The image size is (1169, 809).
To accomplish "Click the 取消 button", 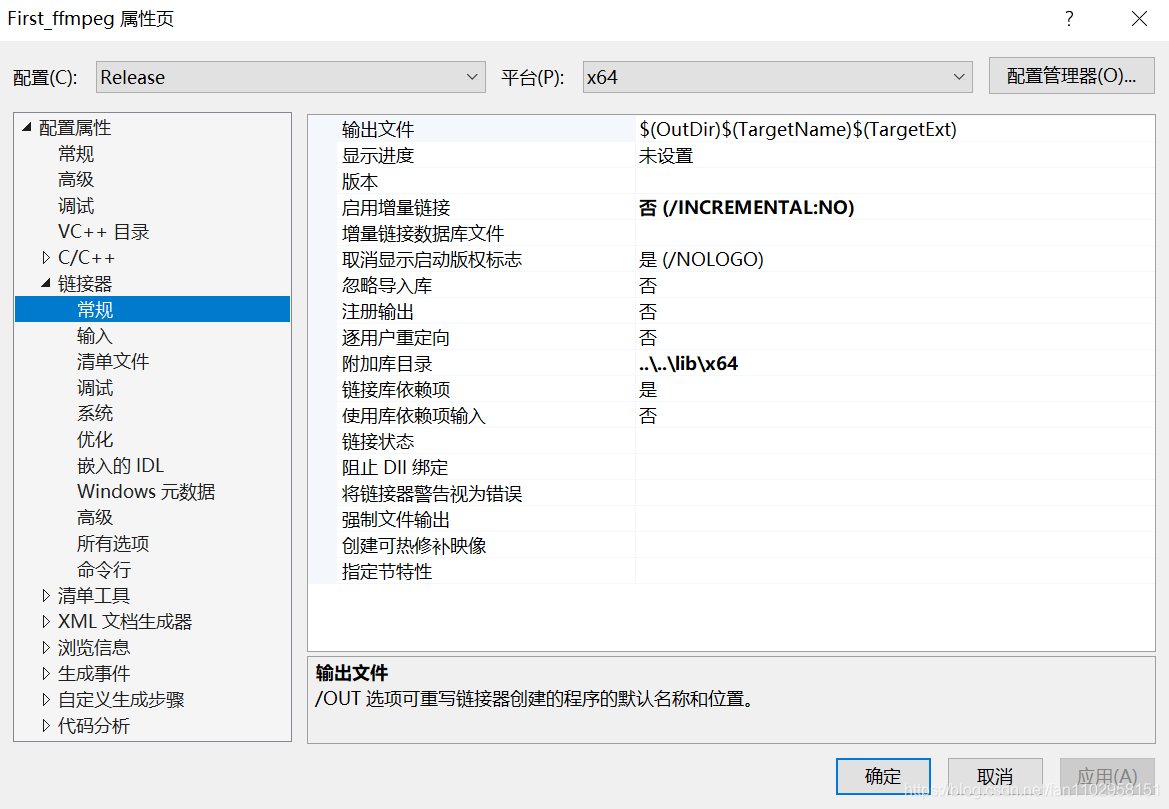I will pos(994,776).
